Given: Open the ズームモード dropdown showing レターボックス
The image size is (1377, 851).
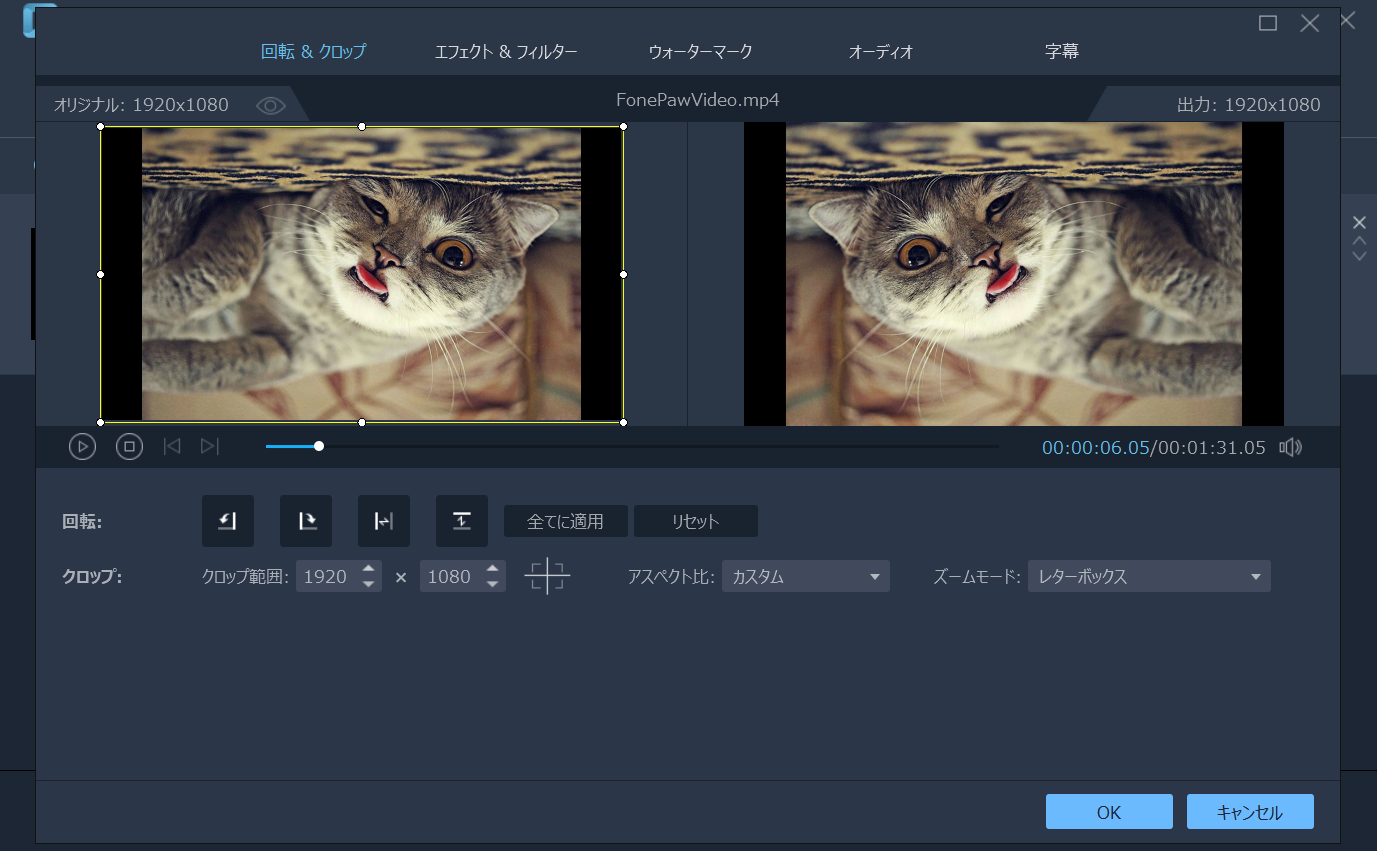Looking at the screenshot, I should click(1148, 575).
